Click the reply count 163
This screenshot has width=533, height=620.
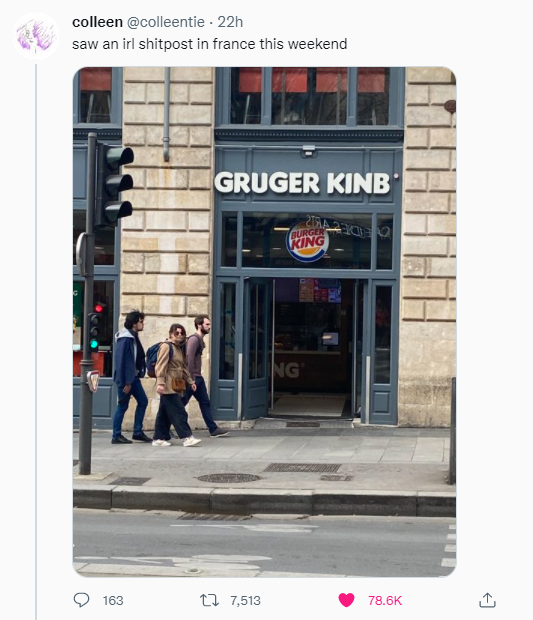pos(113,601)
